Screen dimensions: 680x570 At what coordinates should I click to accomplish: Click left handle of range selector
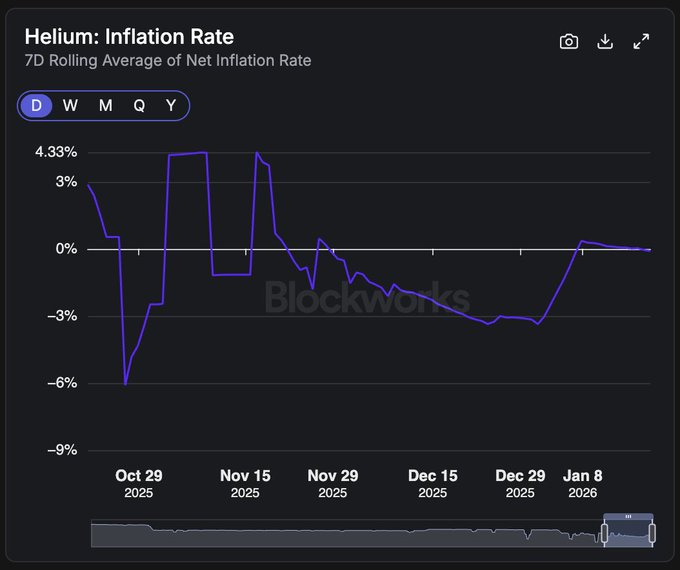tap(605, 533)
